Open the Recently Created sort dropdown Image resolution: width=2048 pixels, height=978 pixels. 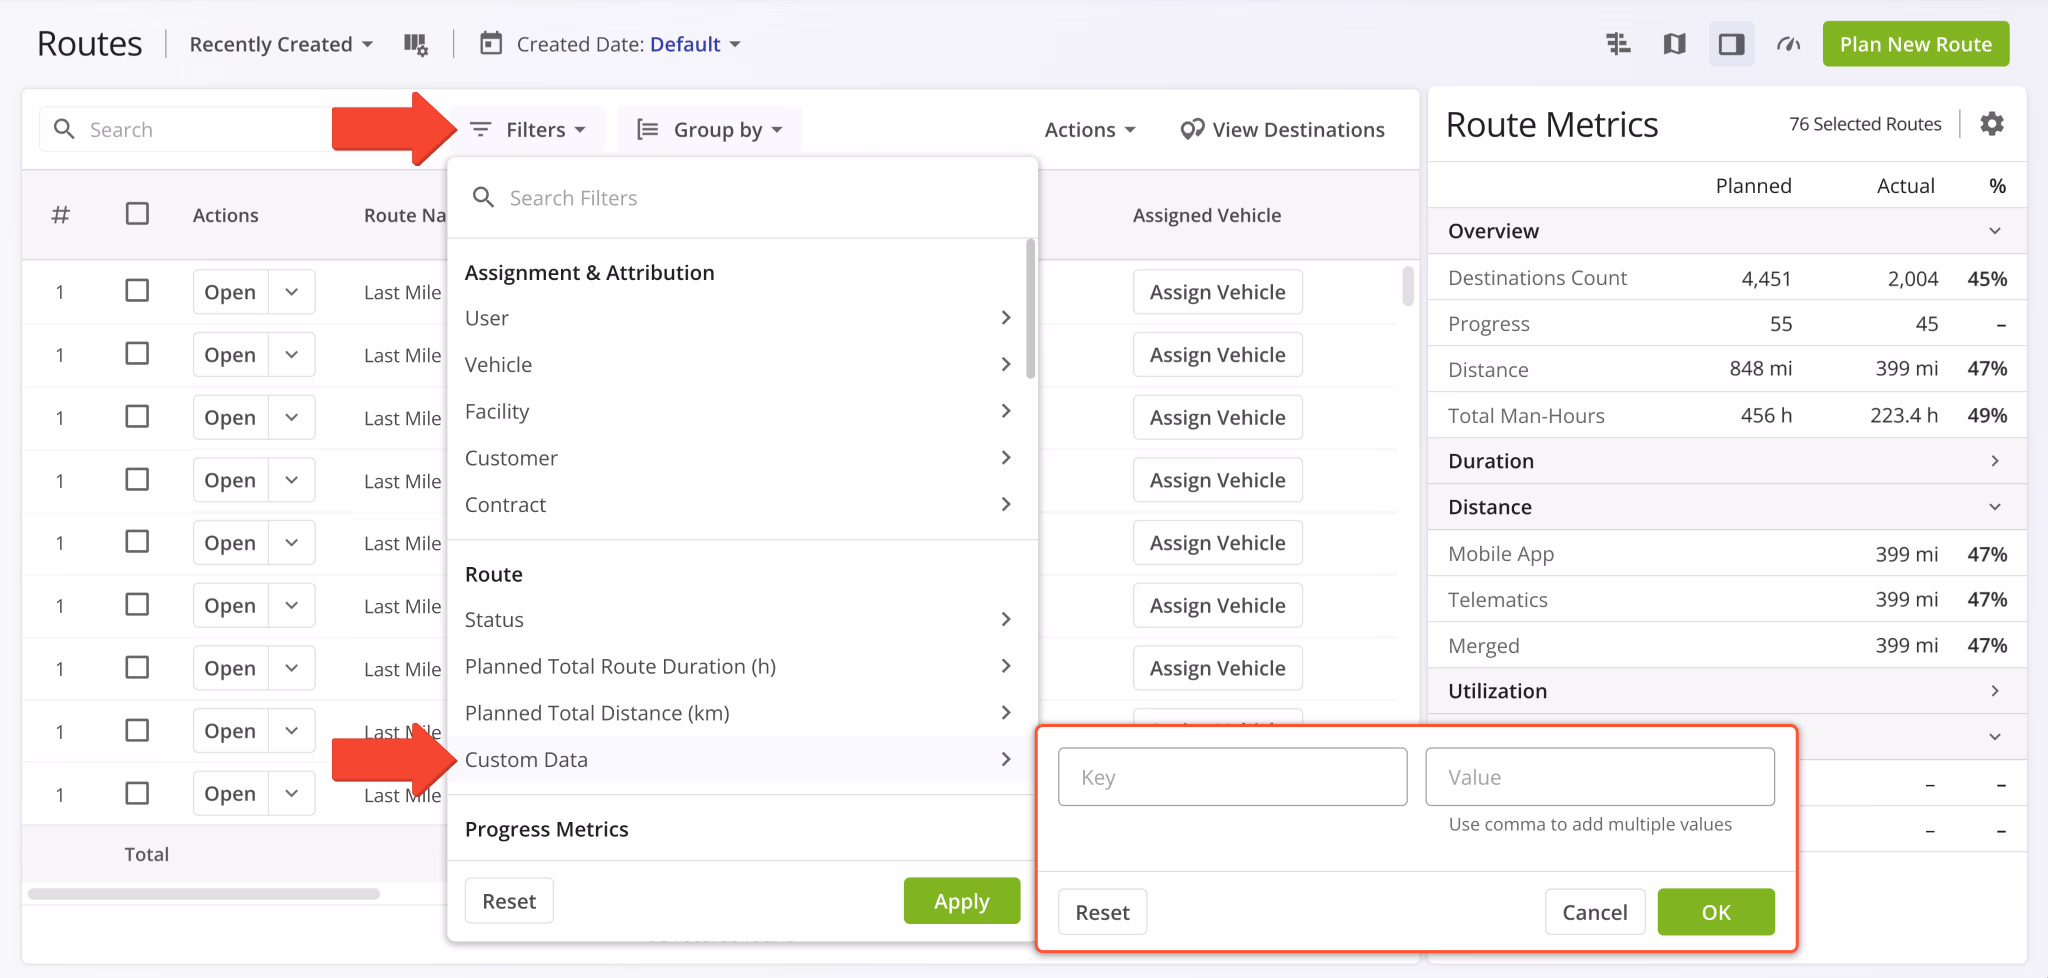tap(280, 44)
